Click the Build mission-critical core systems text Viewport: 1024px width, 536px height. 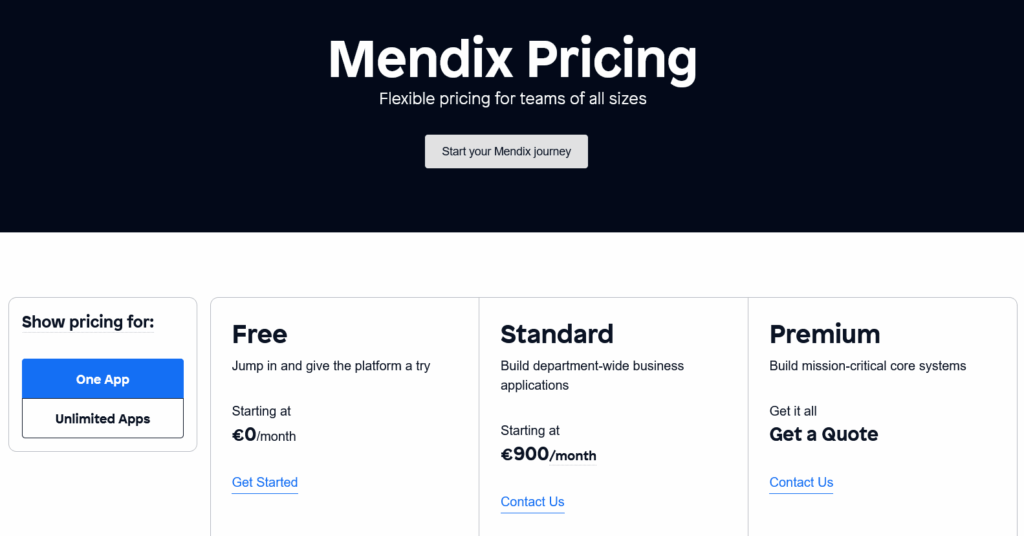pyautogui.click(x=867, y=366)
